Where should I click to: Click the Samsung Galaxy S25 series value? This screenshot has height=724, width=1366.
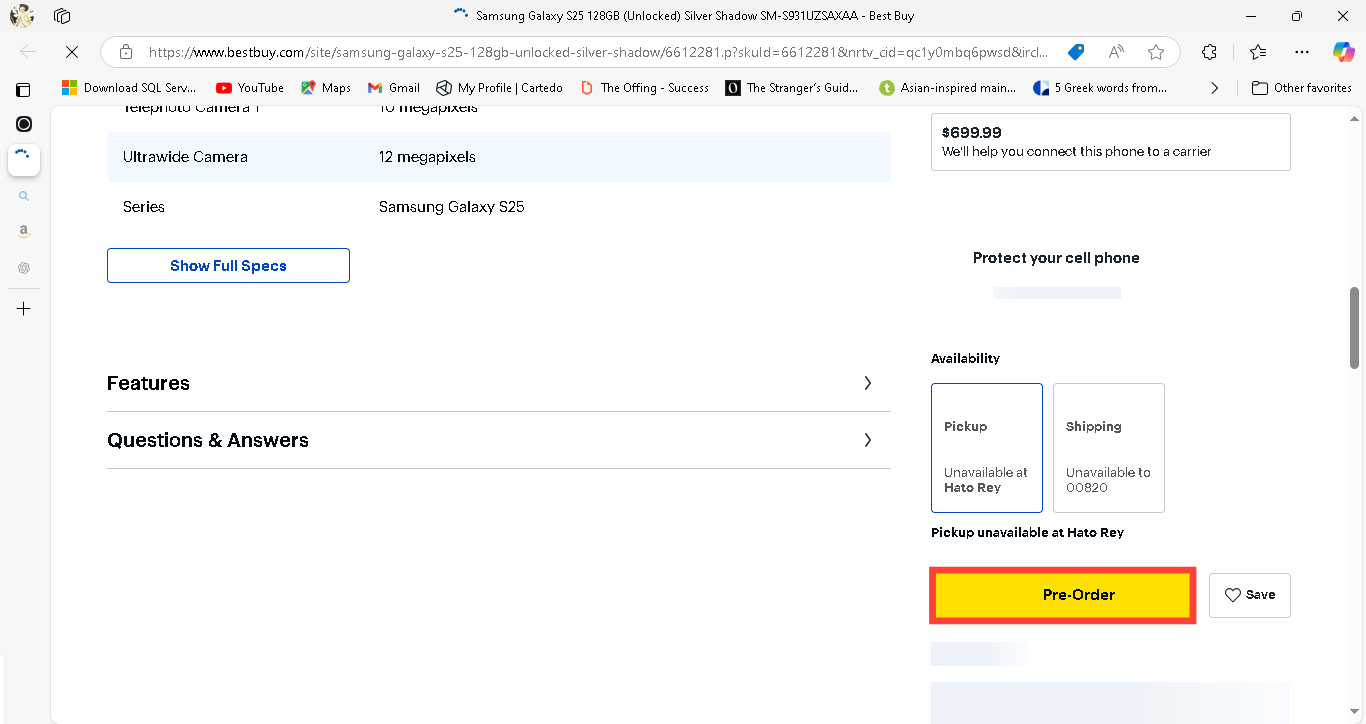[x=451, y=207]
